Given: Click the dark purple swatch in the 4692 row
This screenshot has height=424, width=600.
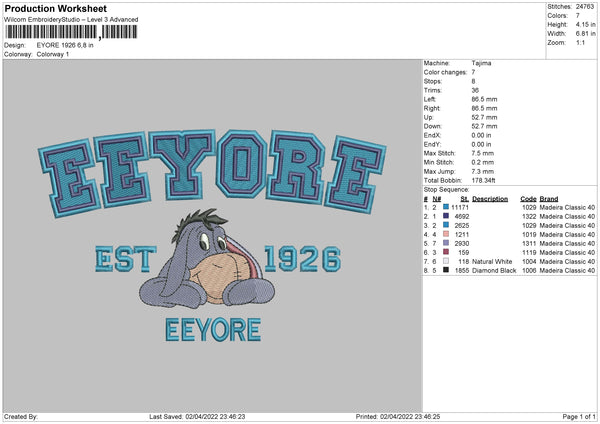Looking at the screenshot, I should (x=446, y=216).
